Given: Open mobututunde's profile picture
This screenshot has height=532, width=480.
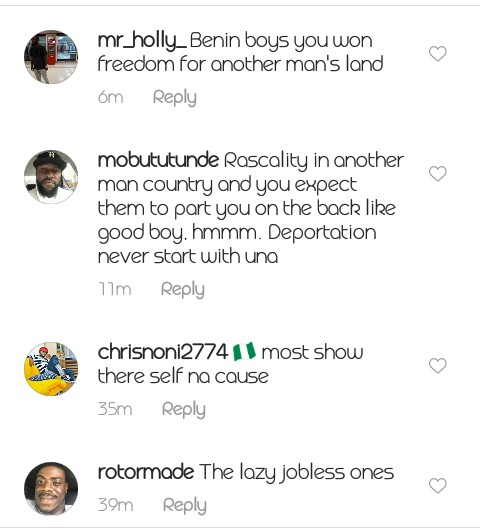Looking at the screenshot, I should 51,177.
